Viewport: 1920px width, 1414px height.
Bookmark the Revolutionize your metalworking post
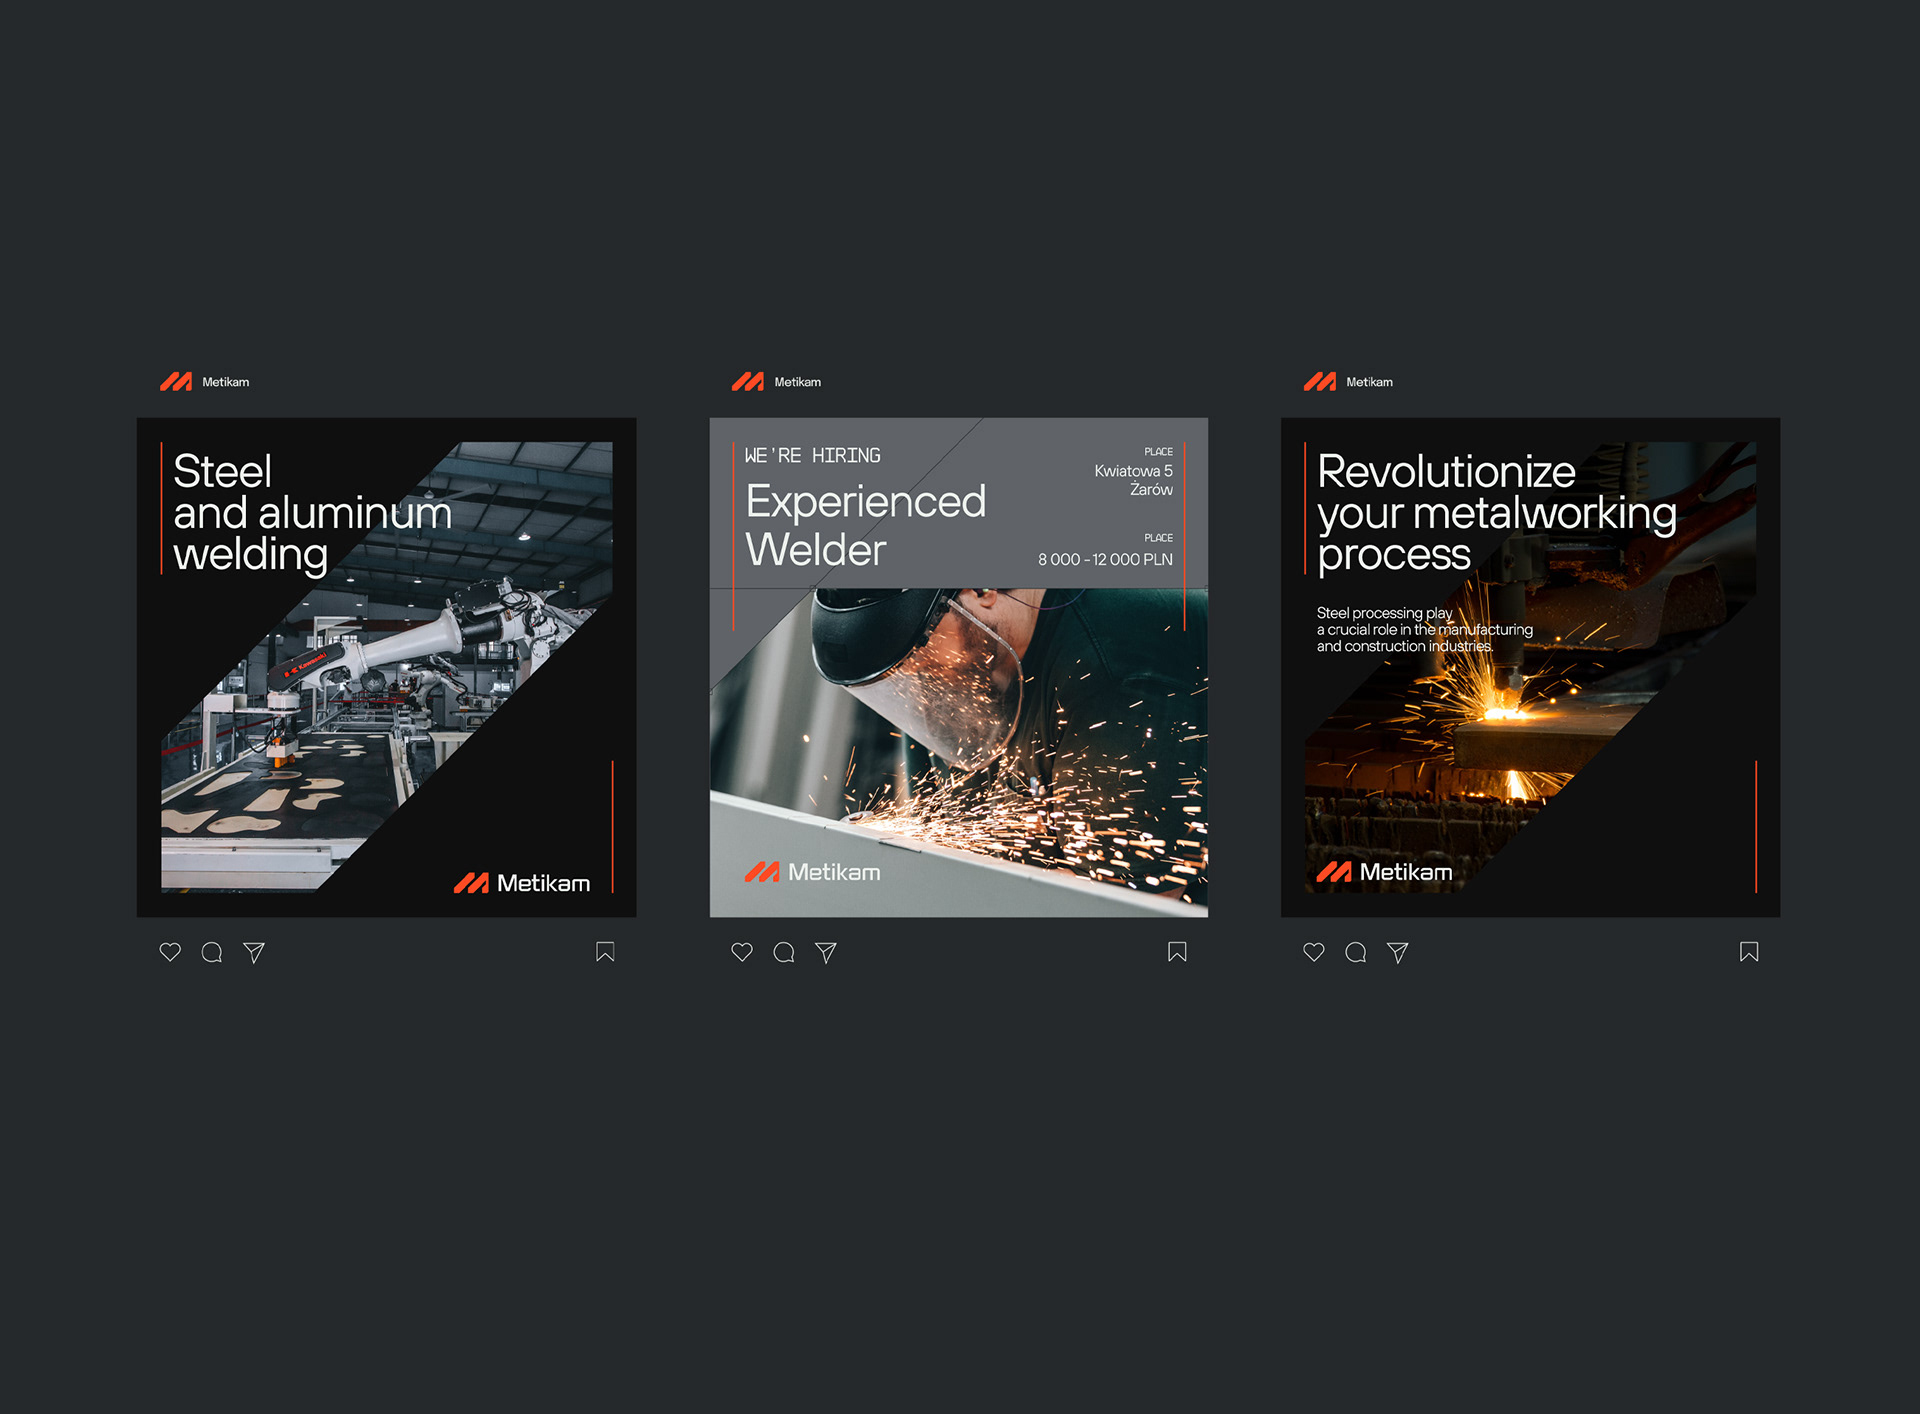coord(1749,952)
